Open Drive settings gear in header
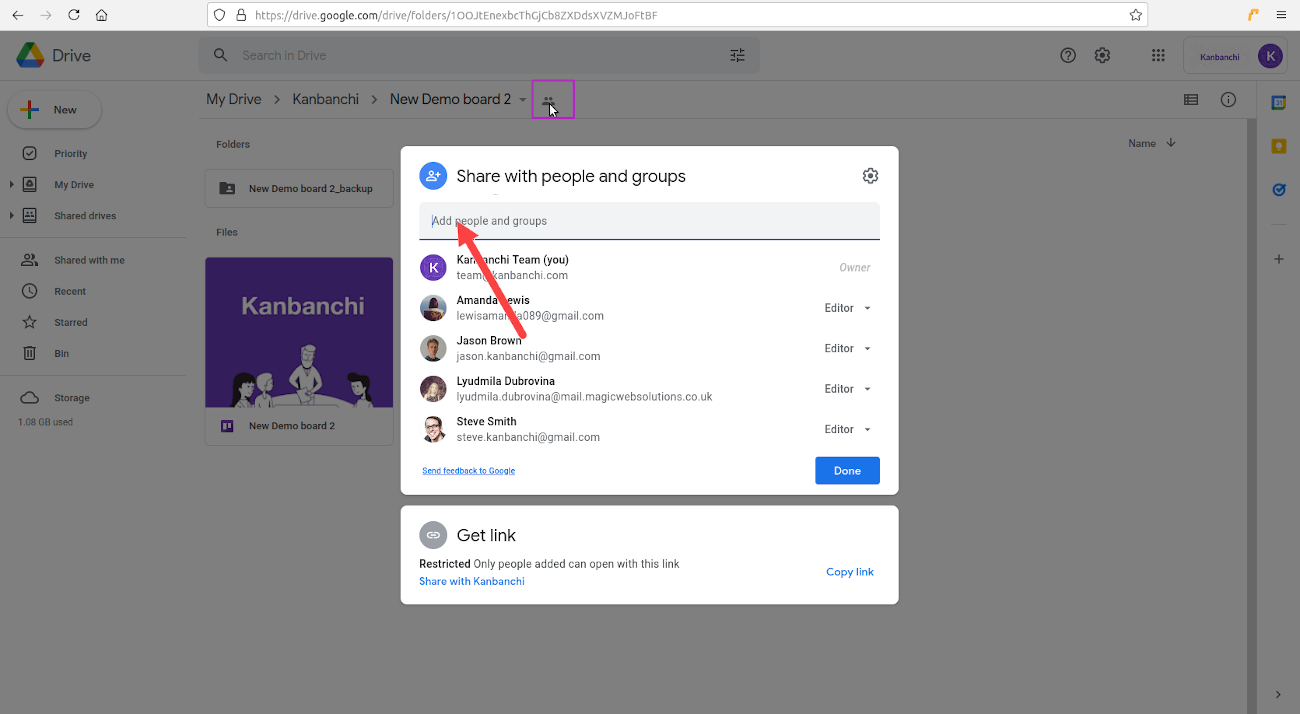This screenshot has height=714, width=1300. click(1102, 55)
